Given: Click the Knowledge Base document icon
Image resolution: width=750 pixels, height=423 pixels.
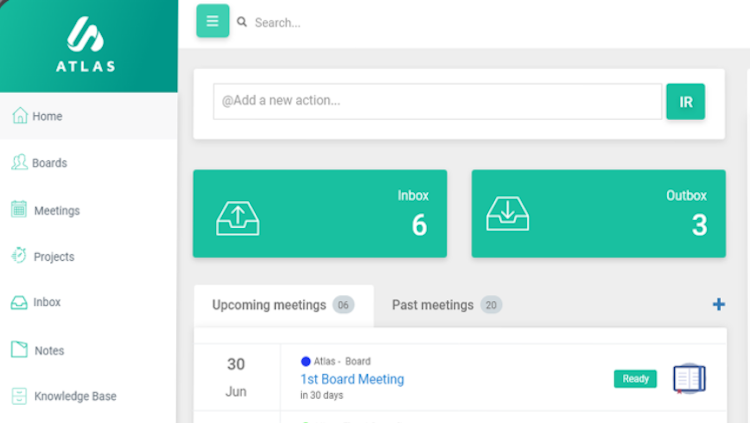Looking at the screenshot, I should click(19, 396).
